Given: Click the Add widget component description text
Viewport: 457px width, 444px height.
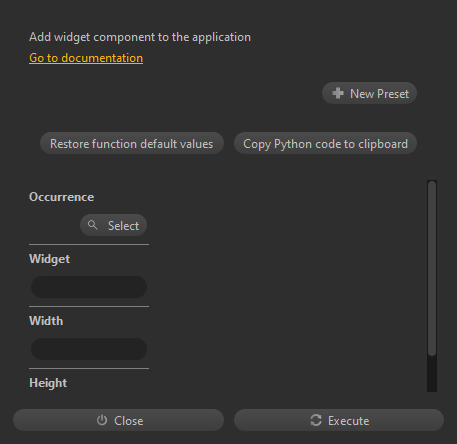Looking at the screenshot, I should [140, 37].
